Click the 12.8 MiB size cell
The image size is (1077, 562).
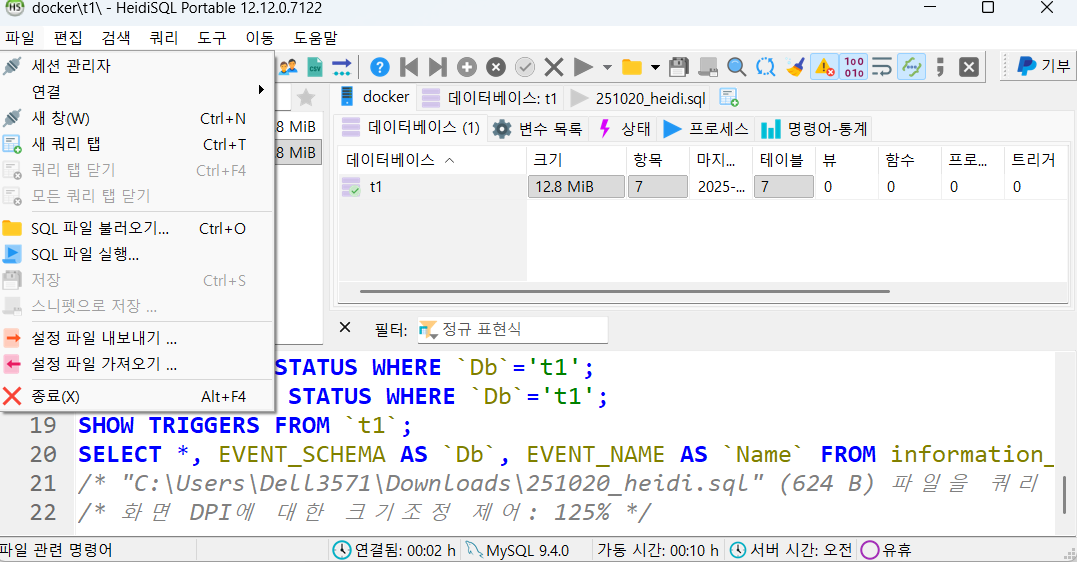(576, 187)
